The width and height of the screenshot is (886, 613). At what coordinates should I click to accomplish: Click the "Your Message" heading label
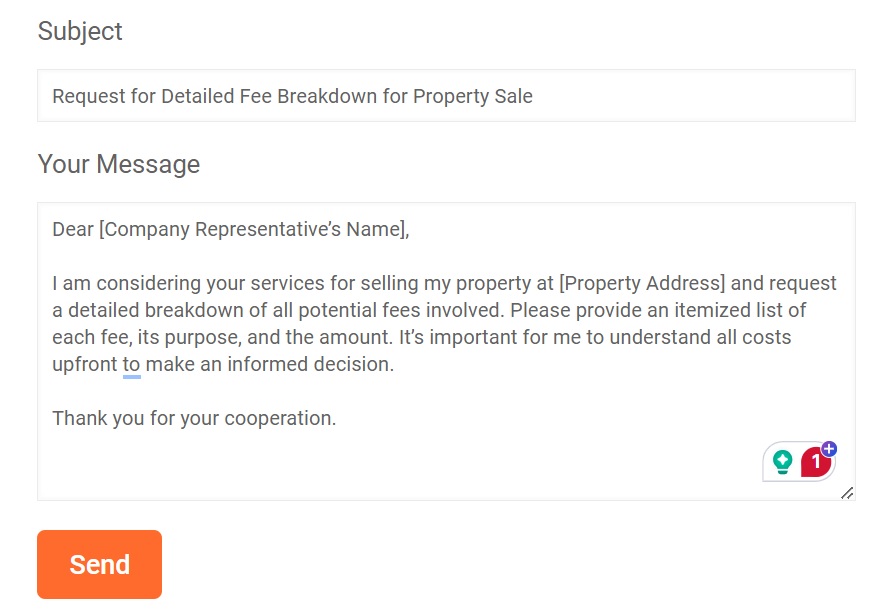tap(118, 163)
